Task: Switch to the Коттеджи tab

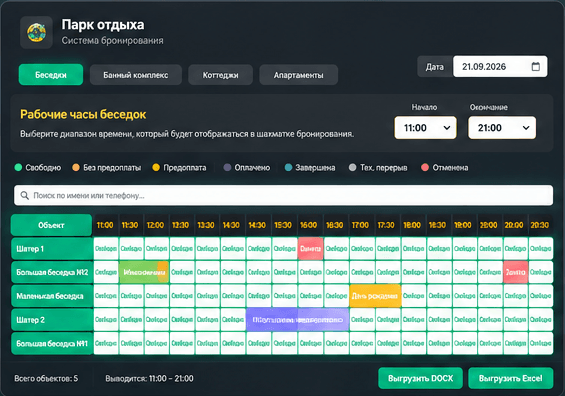Action: [220, 75]
